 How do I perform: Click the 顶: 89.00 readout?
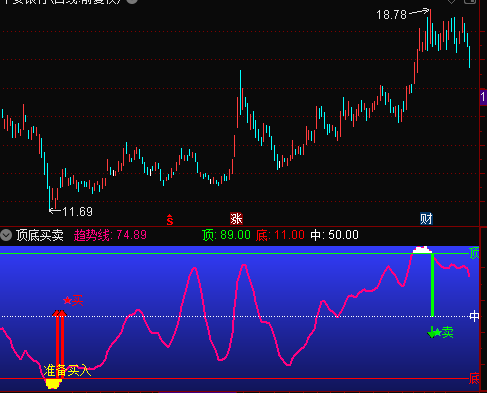click(226, 235)
